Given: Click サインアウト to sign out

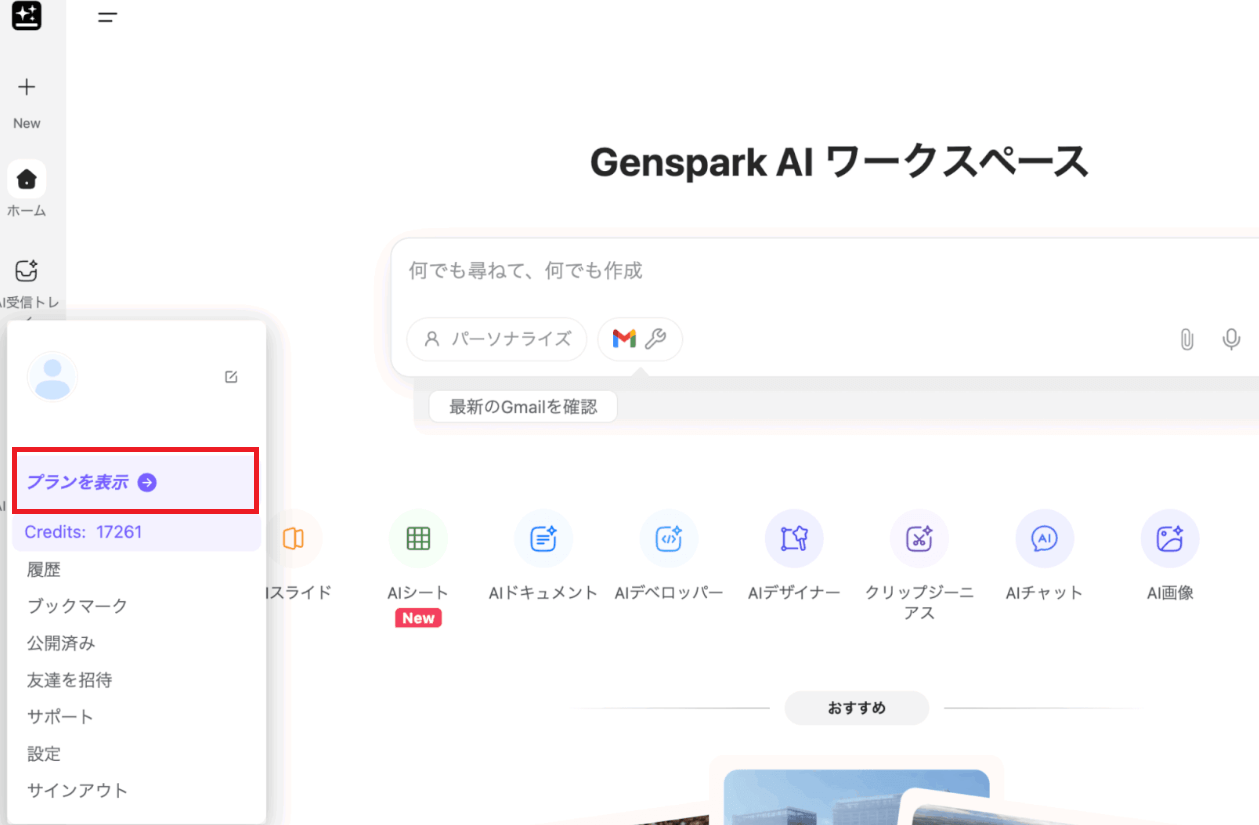Looking at the screenshot, I should pos(77,790).
